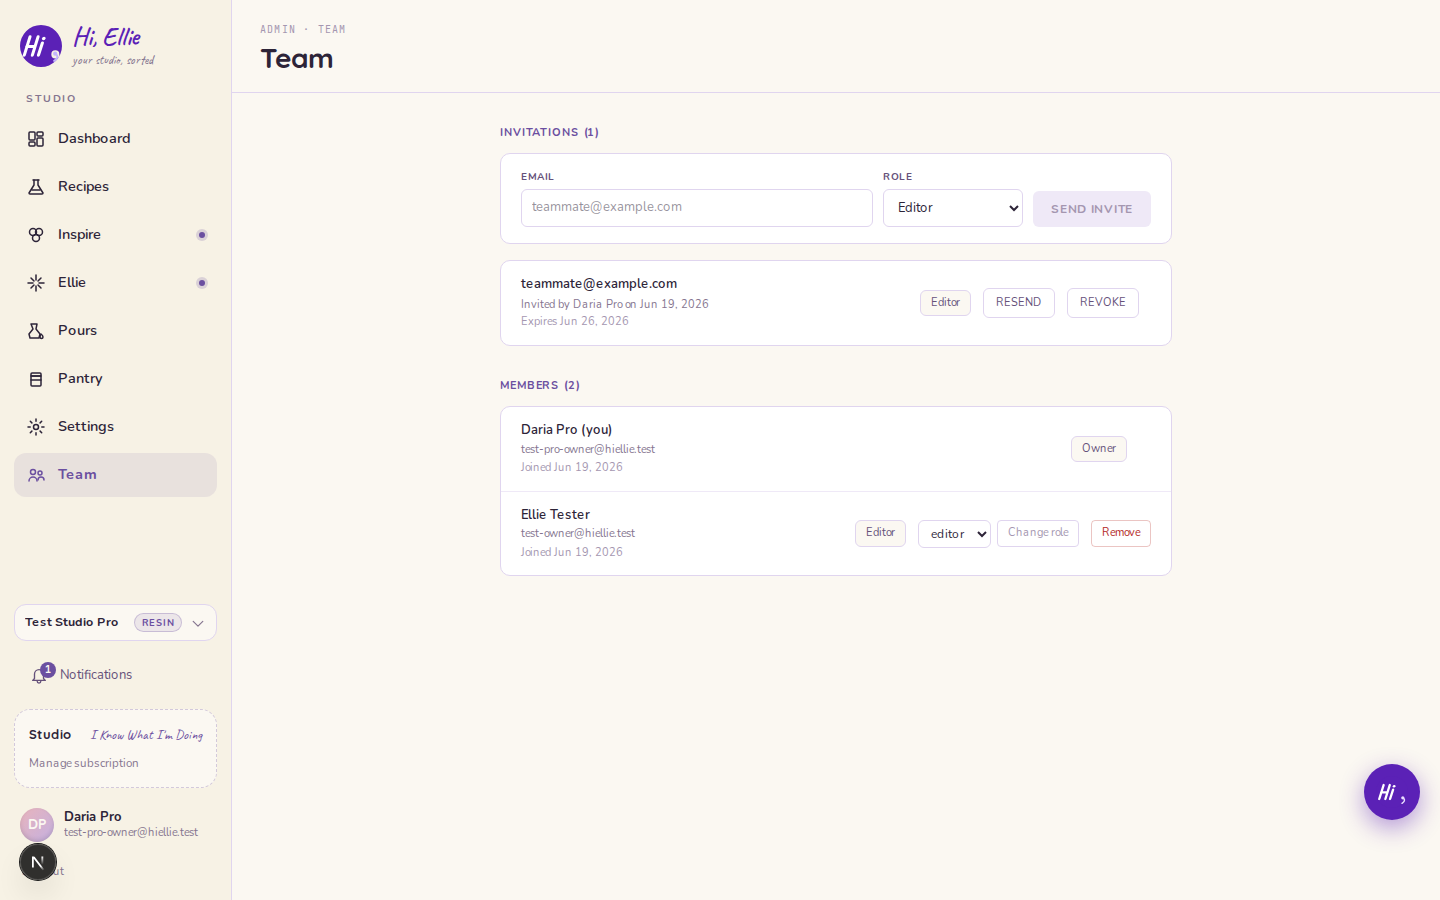Click the DP user avatar
Viewport: 1440px width, 900px height.
pos(37,825)
